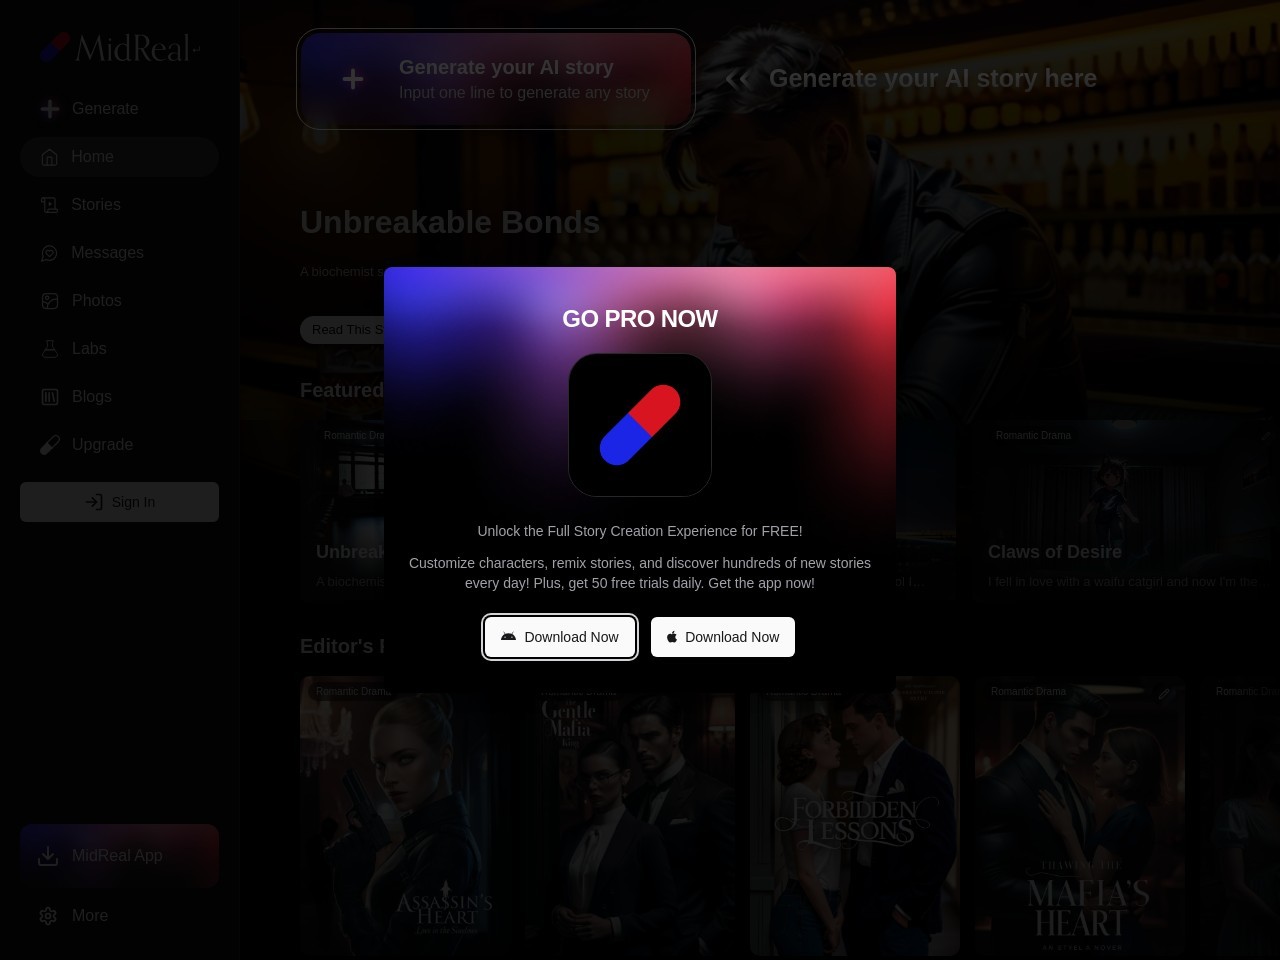Click Generate your AI story box
1280x960 pixels.
tap(496, 80)
